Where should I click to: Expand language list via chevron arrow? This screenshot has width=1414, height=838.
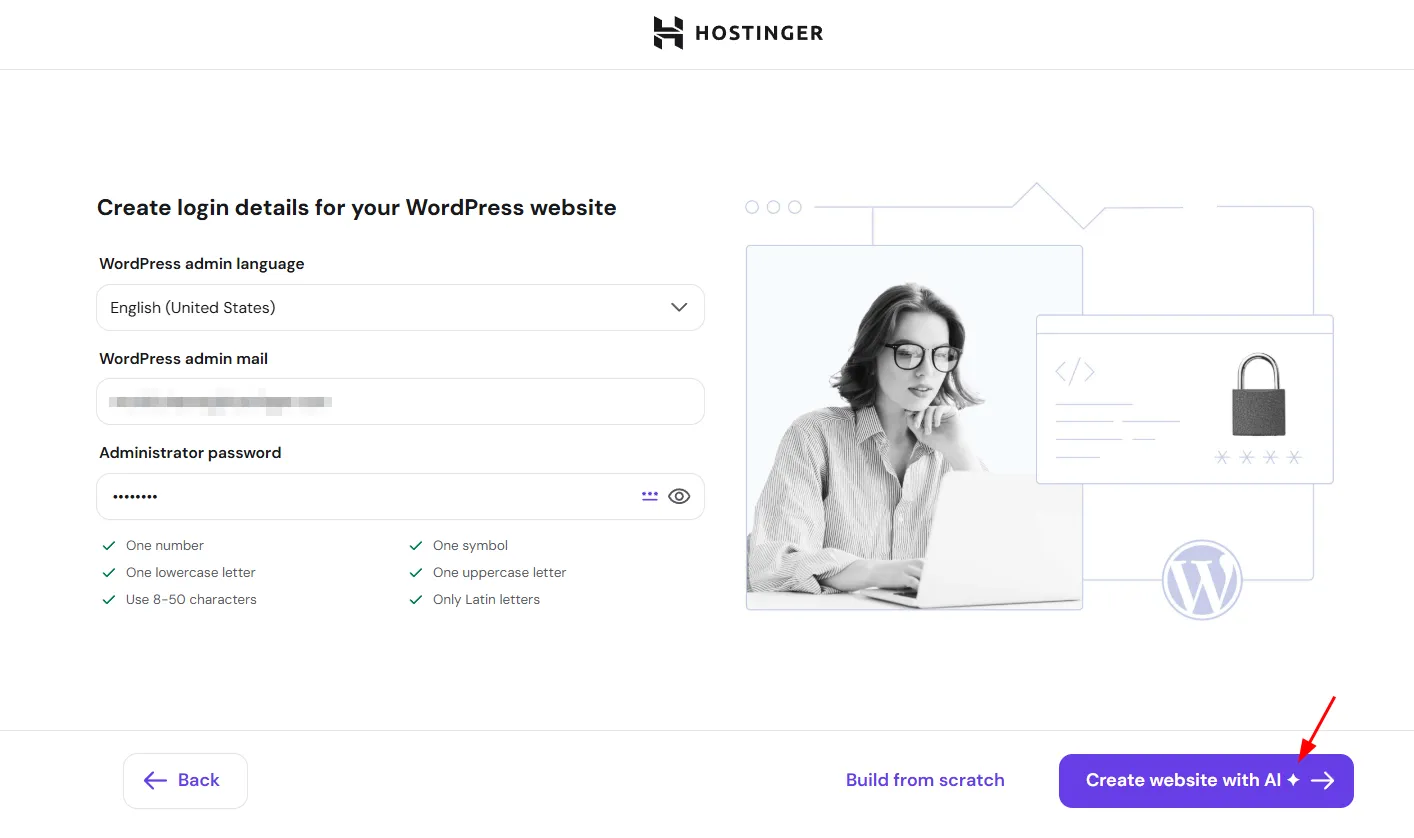[x=679, y=307]
